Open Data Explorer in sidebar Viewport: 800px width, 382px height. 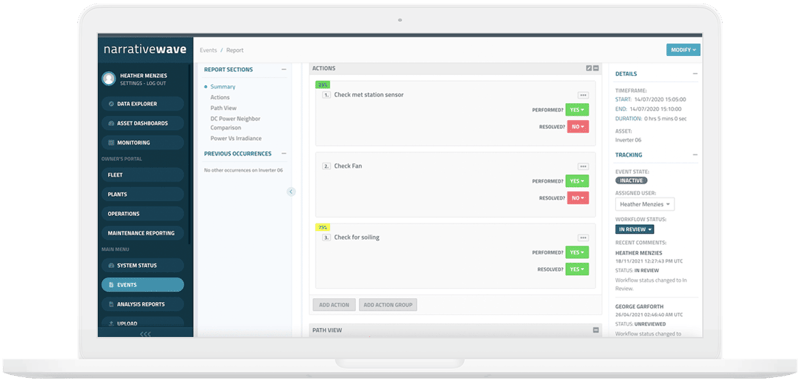point(142,104)
